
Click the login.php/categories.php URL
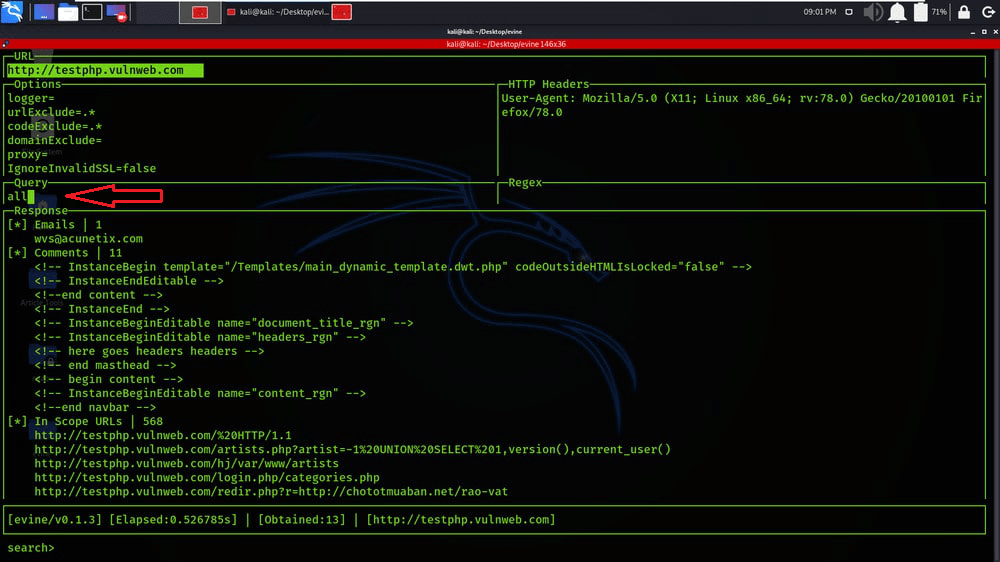click(x=207, y=477)
